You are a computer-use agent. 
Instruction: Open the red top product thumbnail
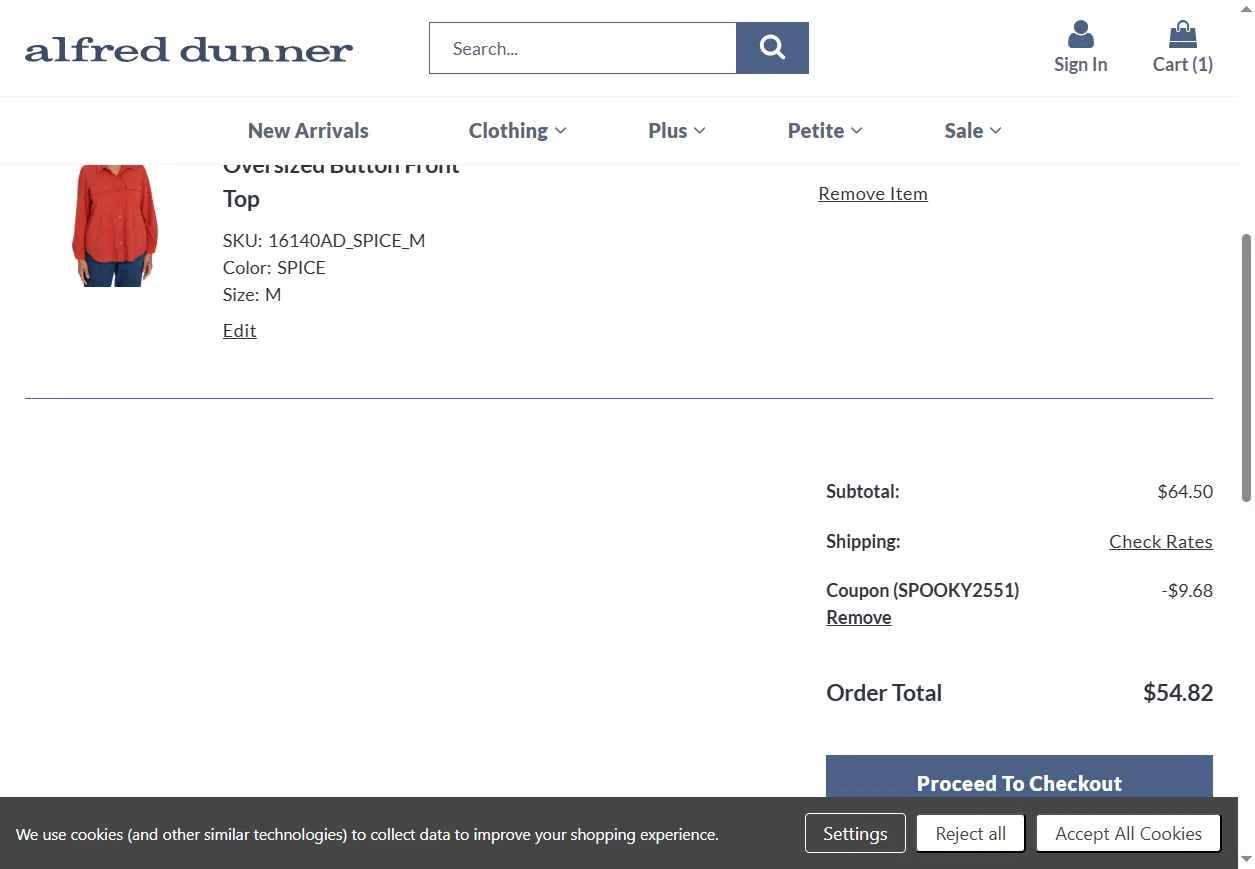[115, 226]
